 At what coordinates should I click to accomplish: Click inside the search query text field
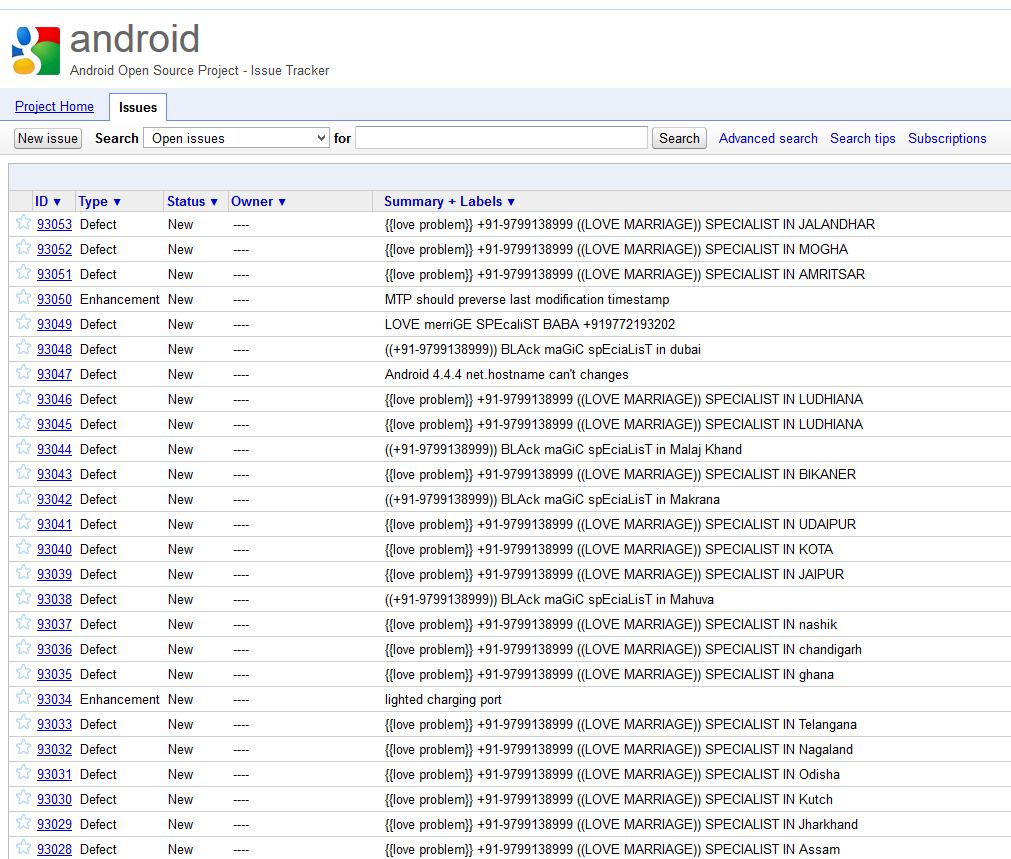(x=500, y=137)
